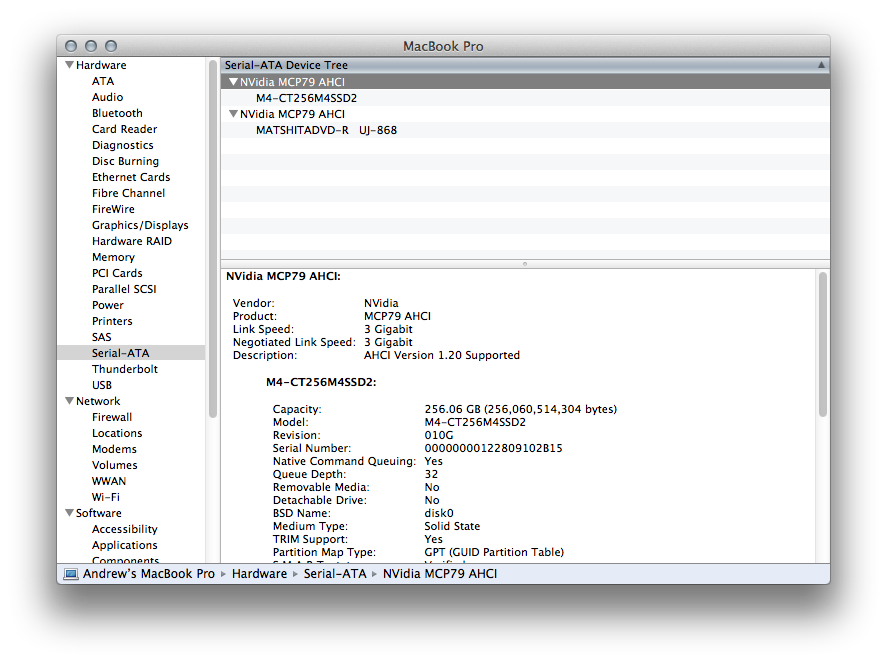Click Hardware in the path bar
Viewport: 887px width, 663px height.
click(259, 574)
